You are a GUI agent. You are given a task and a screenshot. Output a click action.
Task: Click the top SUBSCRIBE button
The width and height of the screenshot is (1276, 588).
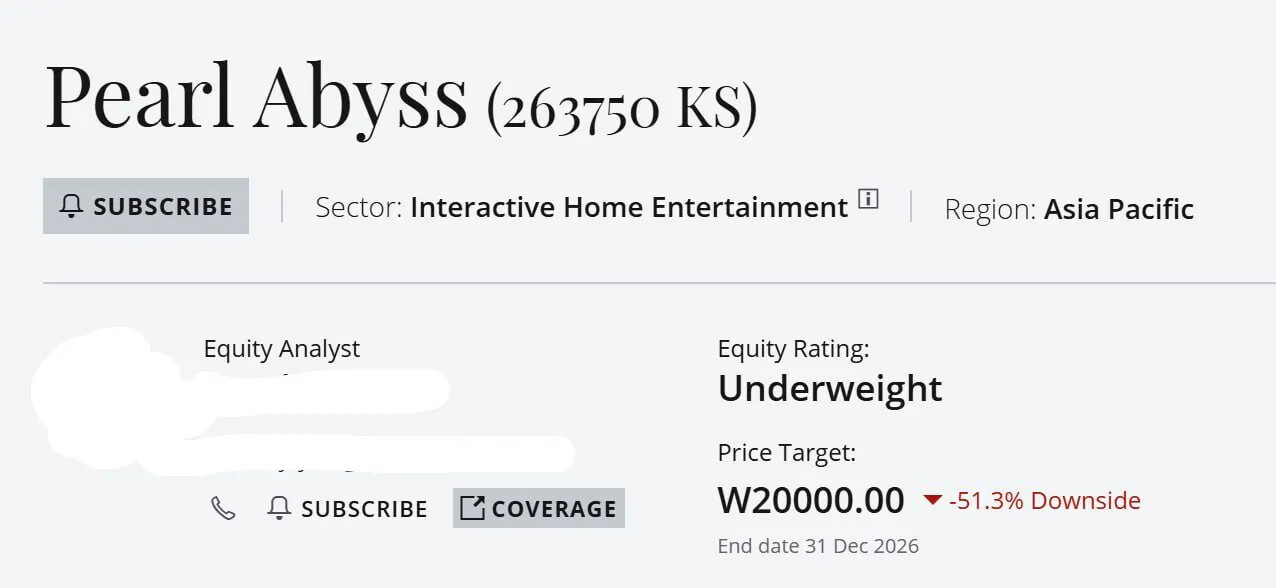[146, 206]
